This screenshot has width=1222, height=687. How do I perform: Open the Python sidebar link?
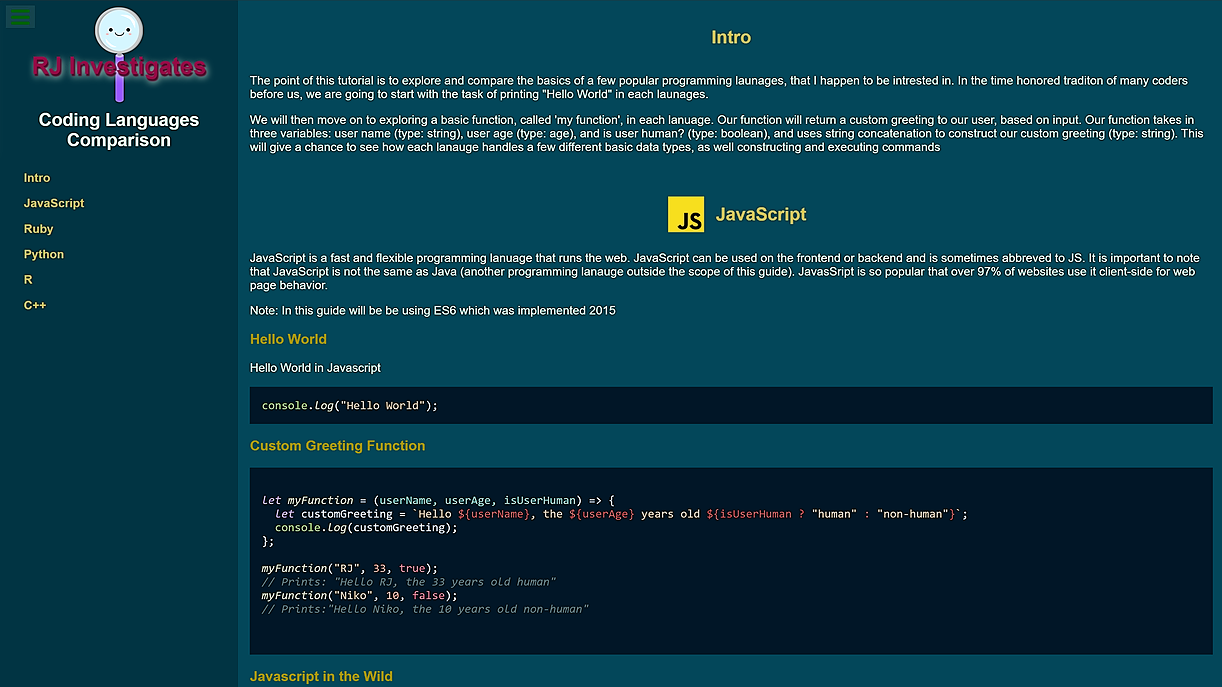tap(44, 254)
